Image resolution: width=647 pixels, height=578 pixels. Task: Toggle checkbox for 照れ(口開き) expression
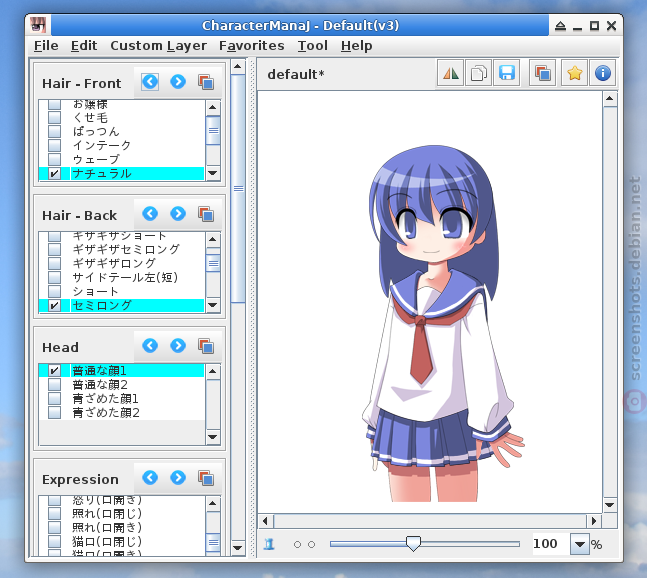coord(54,527)
